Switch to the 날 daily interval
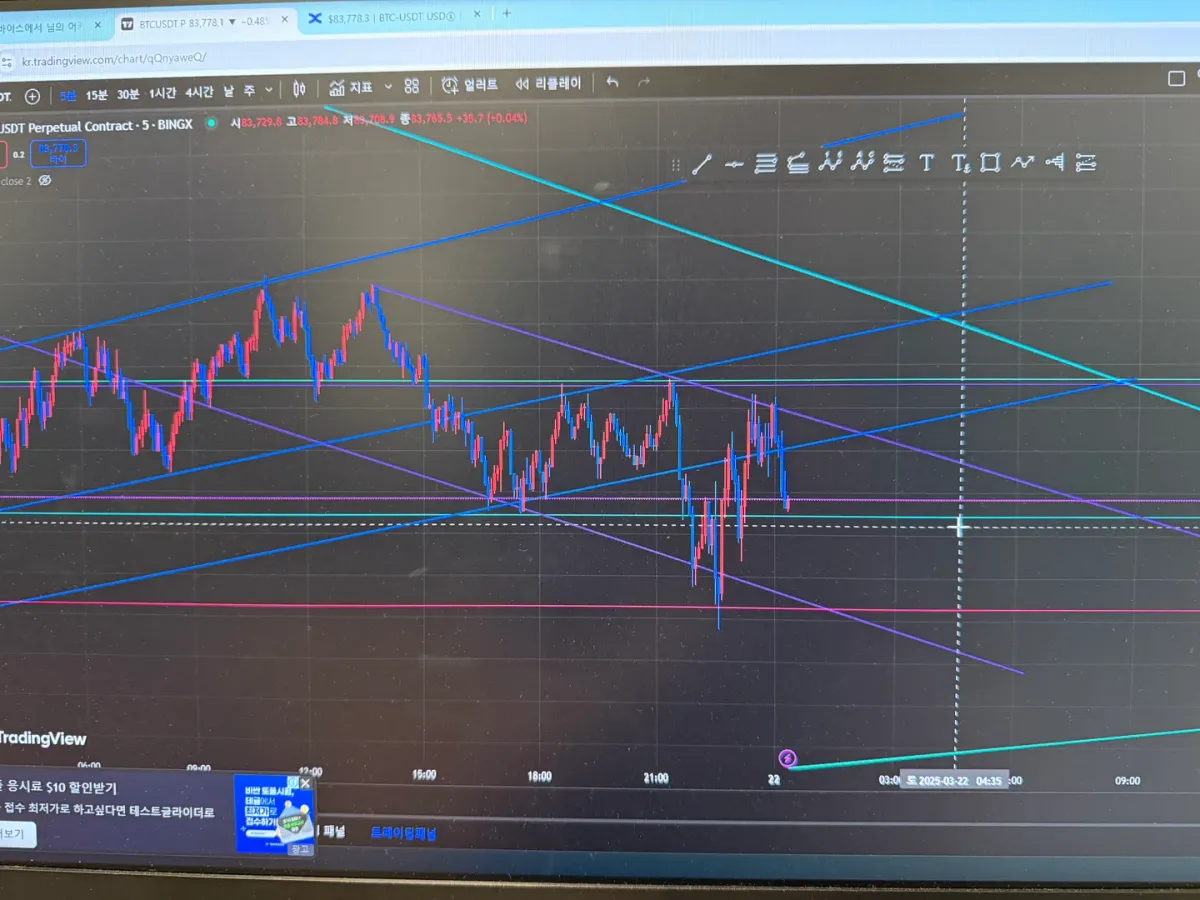 coord(229,91)
